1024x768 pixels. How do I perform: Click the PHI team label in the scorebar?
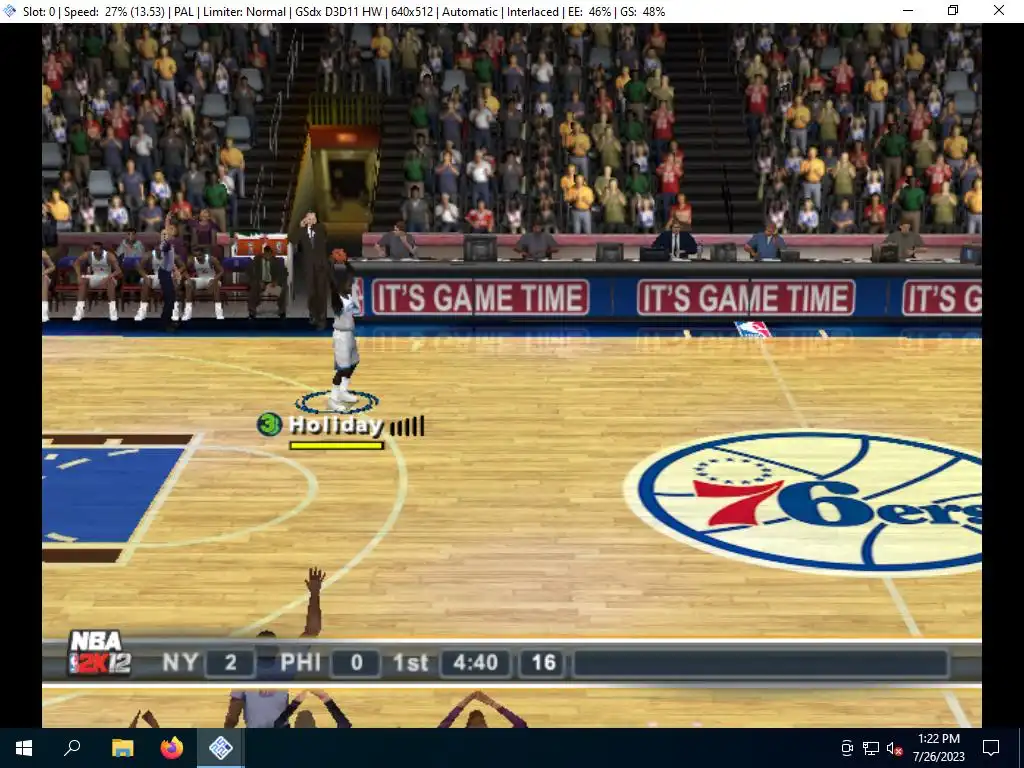(x=300, y=662)
